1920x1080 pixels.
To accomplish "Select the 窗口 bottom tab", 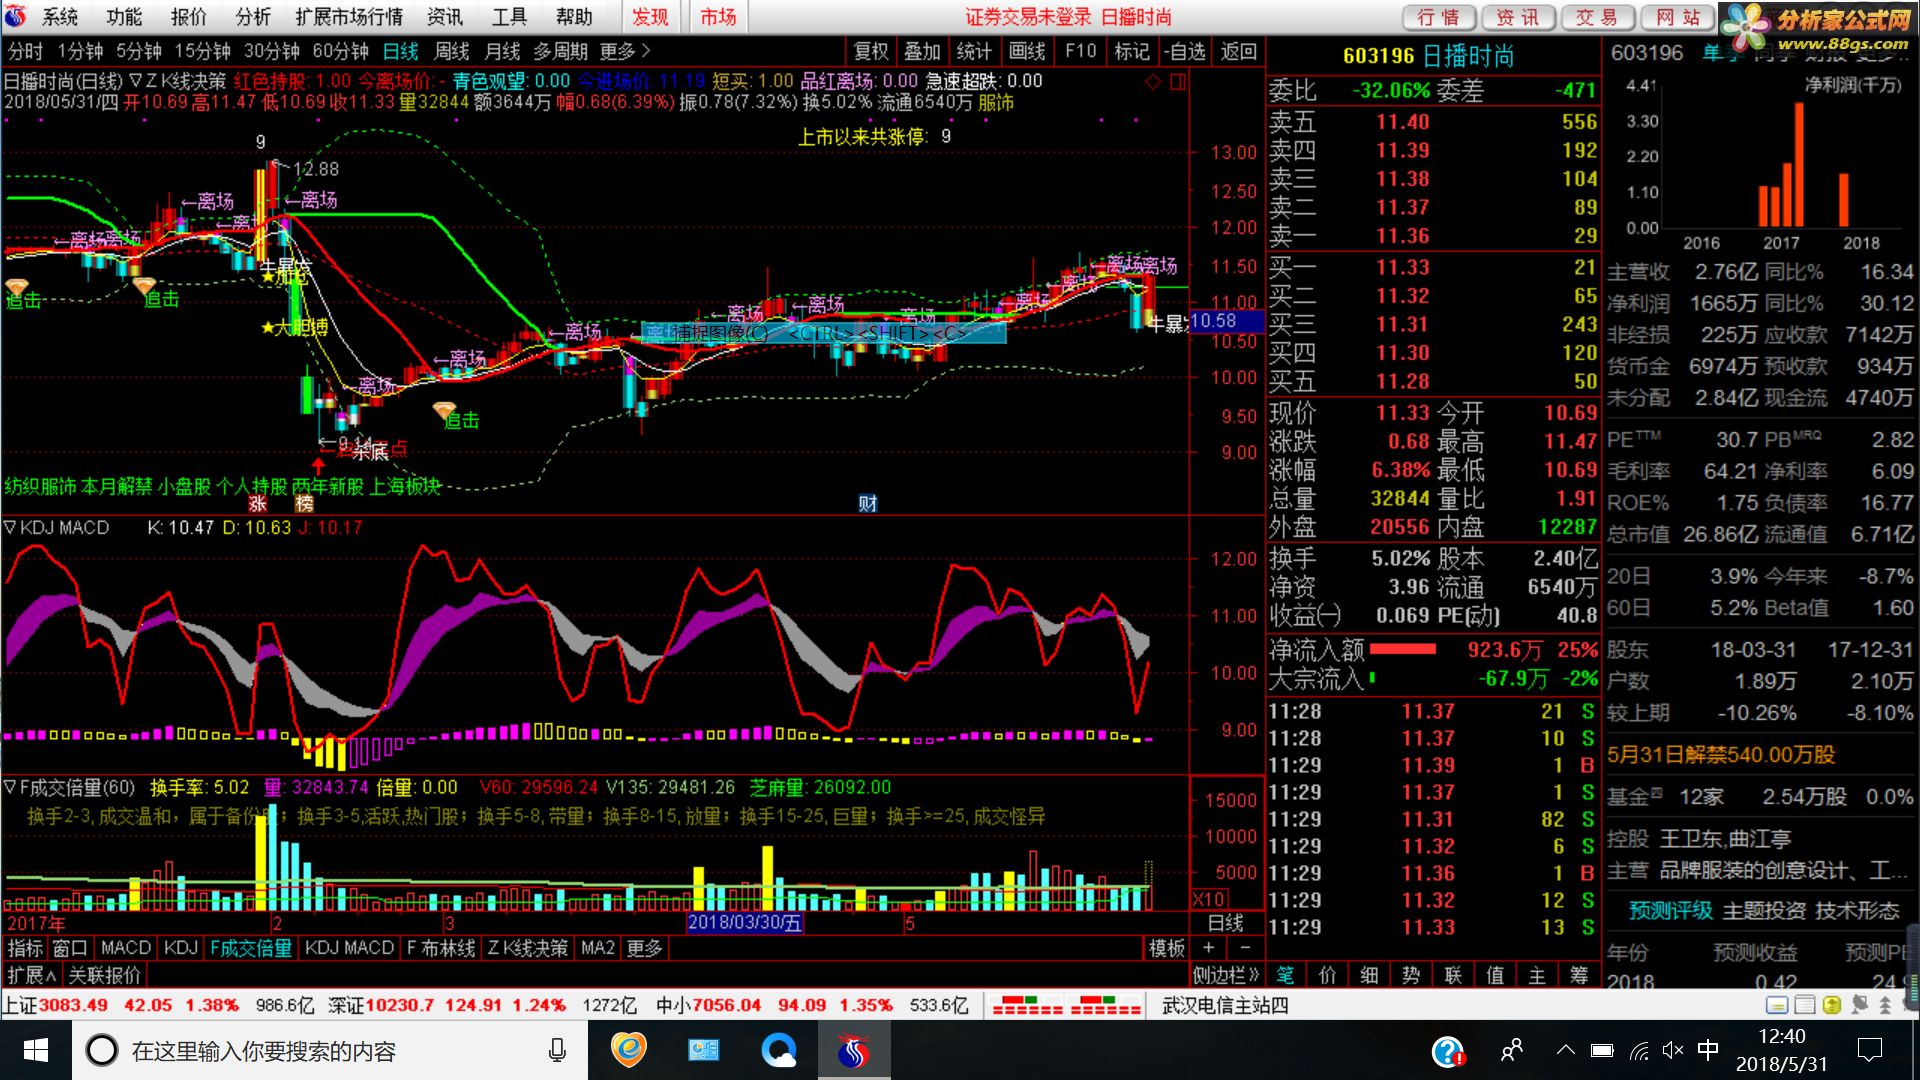I will click(70, 948).
